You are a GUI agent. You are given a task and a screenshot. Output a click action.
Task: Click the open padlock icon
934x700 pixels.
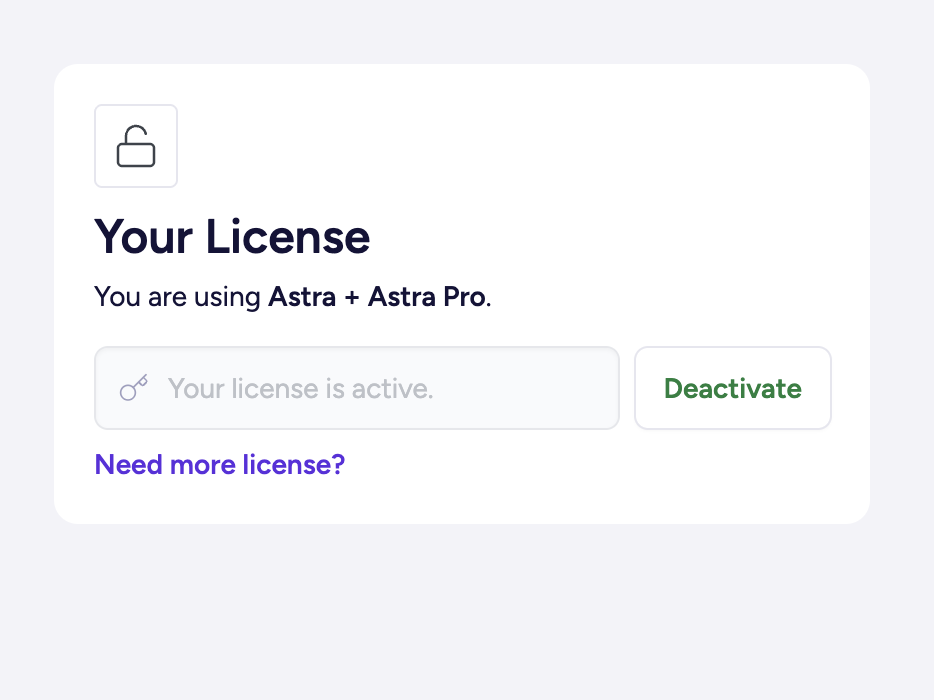tap(136, 146)
